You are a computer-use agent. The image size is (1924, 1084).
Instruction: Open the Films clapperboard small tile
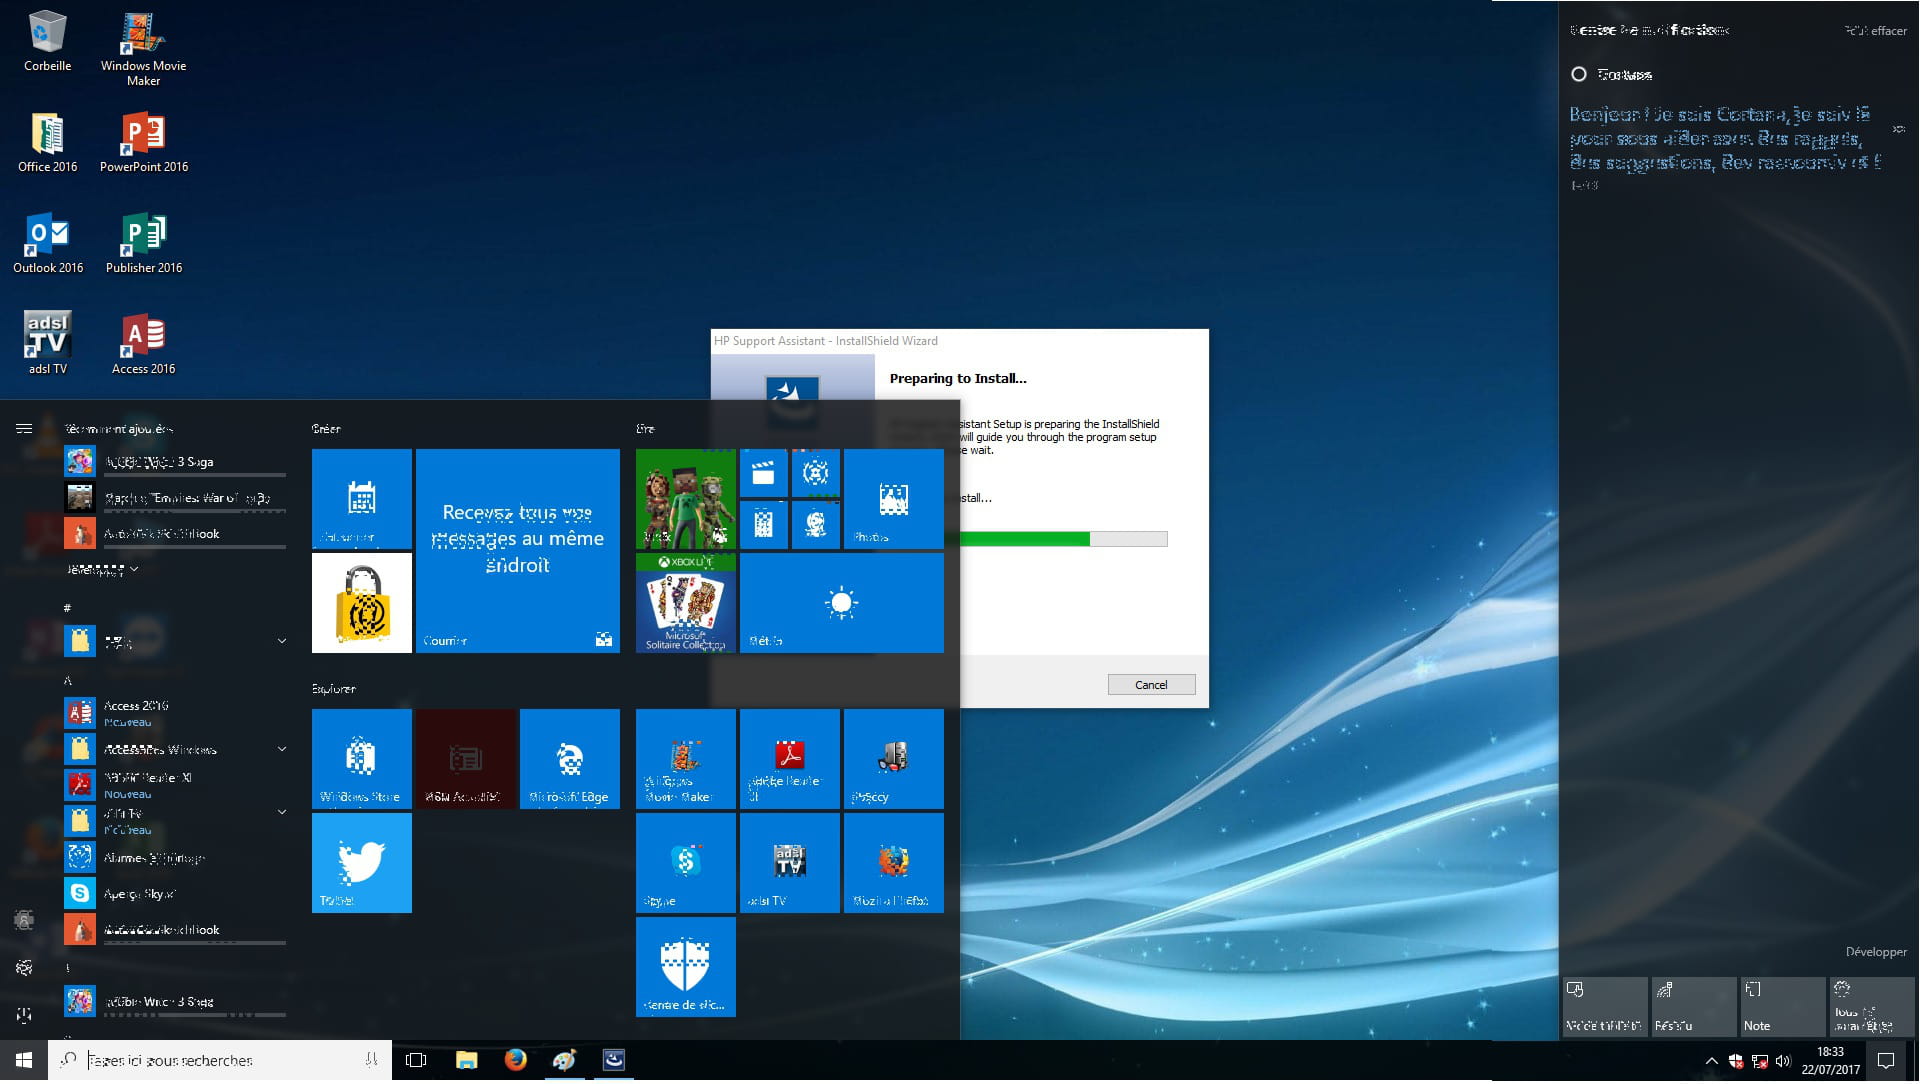[764, 474]
